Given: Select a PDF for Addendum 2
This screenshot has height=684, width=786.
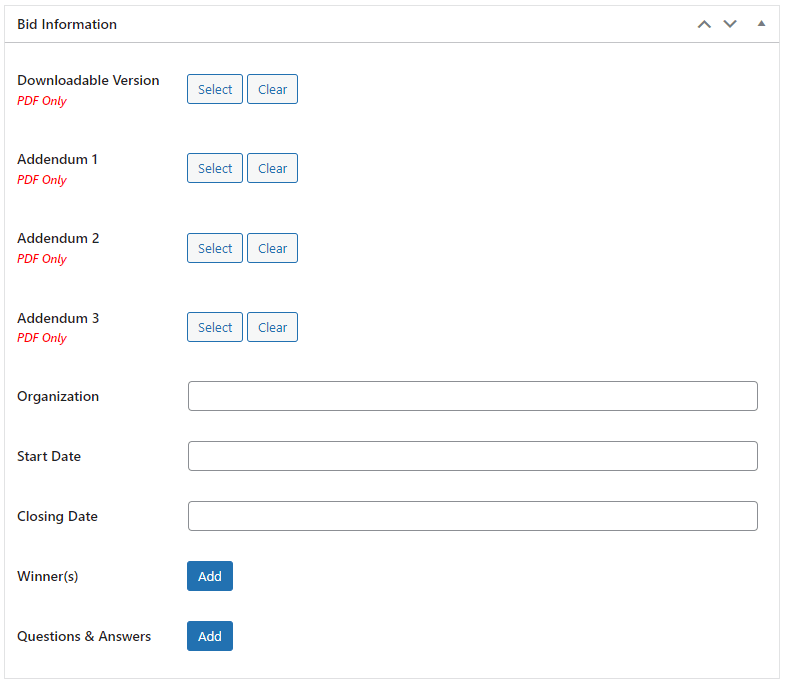Looking at the screenshot, I should (214, 248).
